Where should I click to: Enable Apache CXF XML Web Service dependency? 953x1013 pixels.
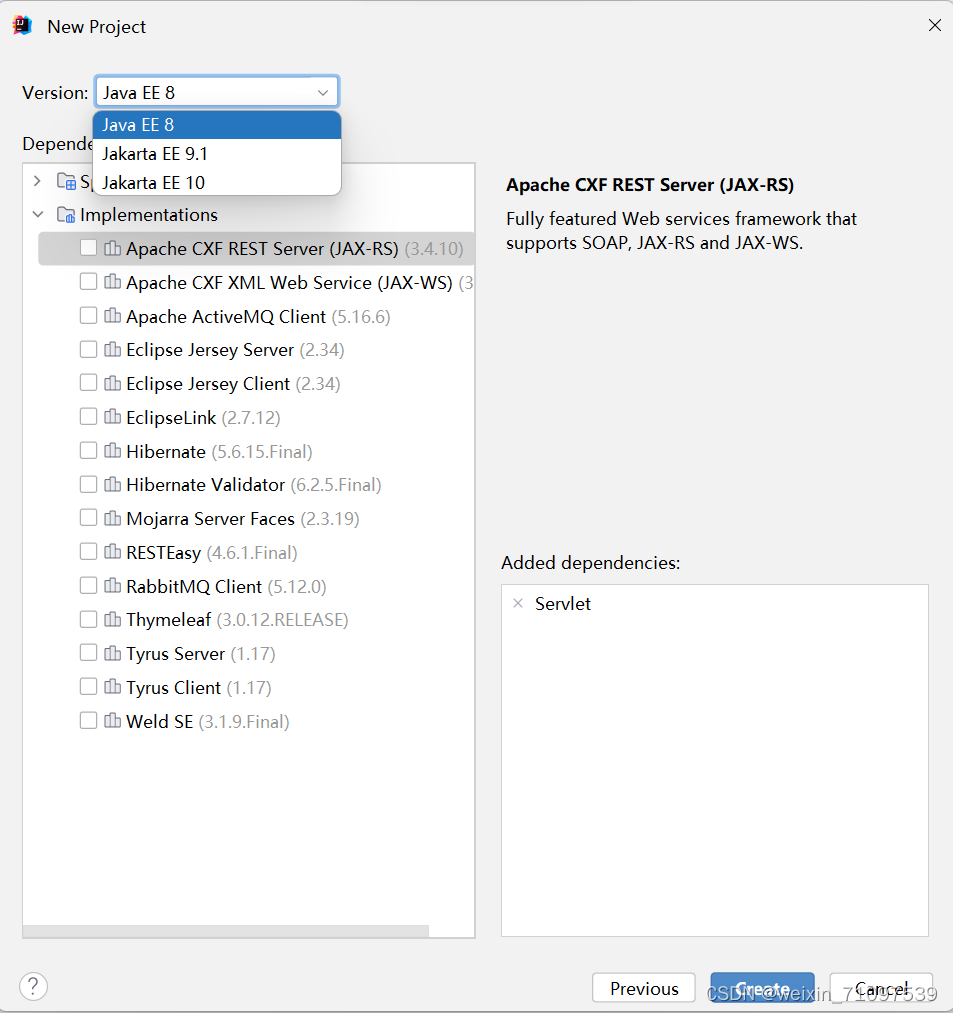click(88, 282)
